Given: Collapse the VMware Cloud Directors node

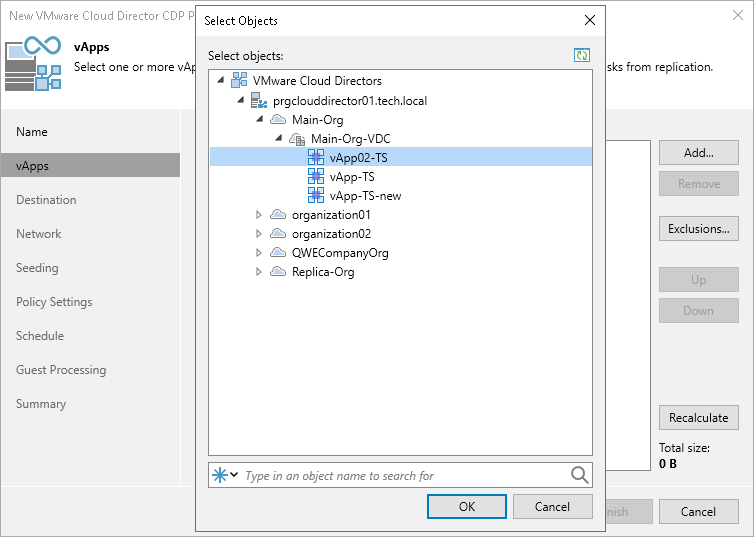Looking at the screenshot, I should click(x=221, y=80).
